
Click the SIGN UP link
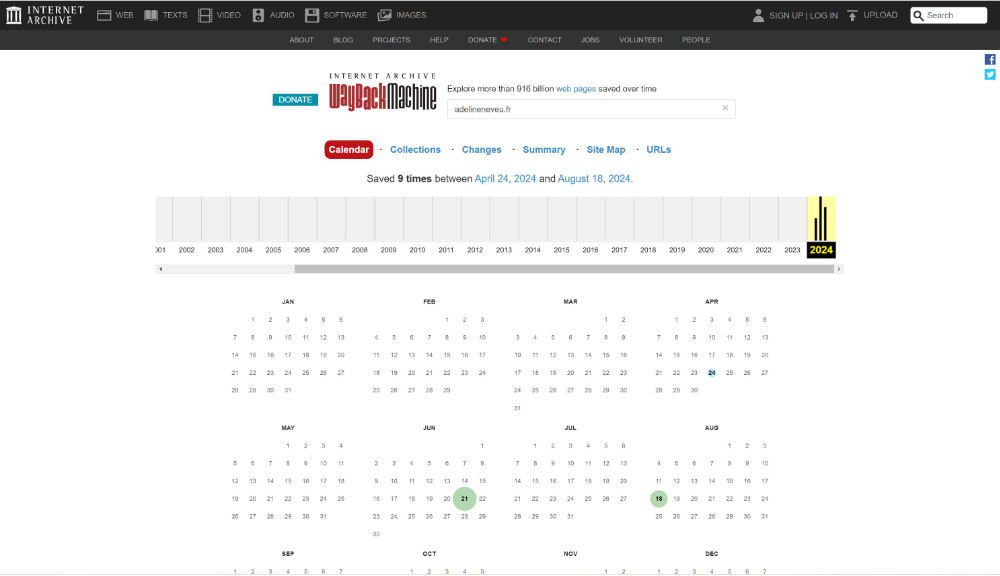(786, 15)
